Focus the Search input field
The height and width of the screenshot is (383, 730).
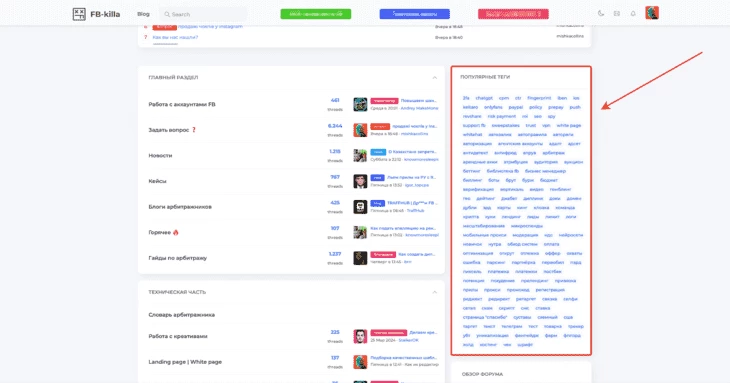coord(203,14)
